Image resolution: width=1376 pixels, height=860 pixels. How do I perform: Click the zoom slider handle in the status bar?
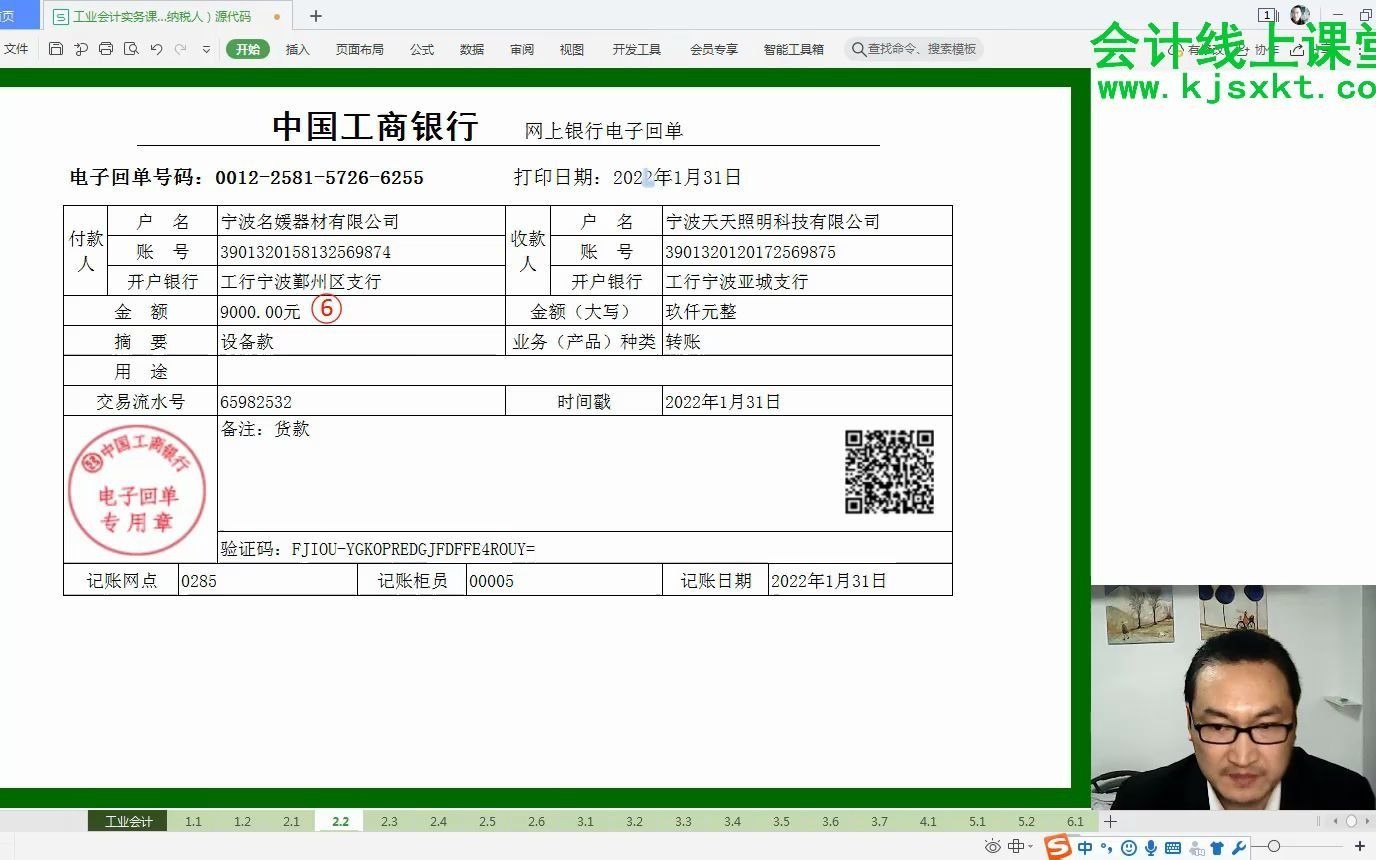click(1274, 846)
